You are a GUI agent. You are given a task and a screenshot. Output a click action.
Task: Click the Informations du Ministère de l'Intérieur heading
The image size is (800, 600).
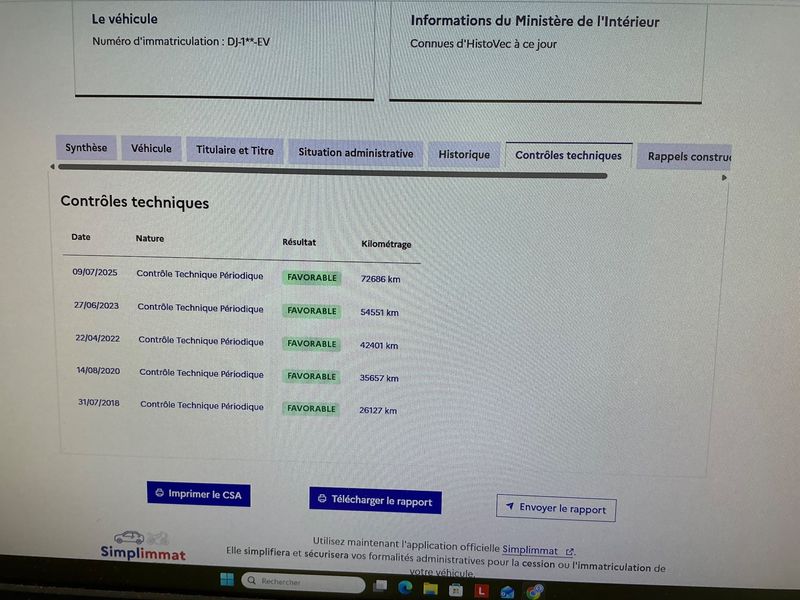pos(535,21)
